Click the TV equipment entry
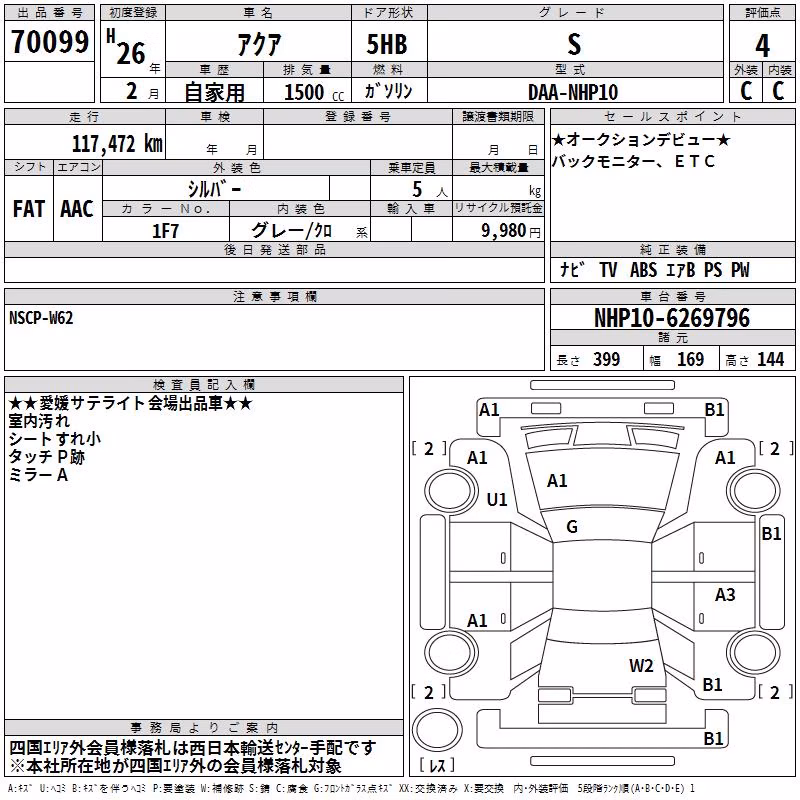800x800 pixels. [608, 269]
